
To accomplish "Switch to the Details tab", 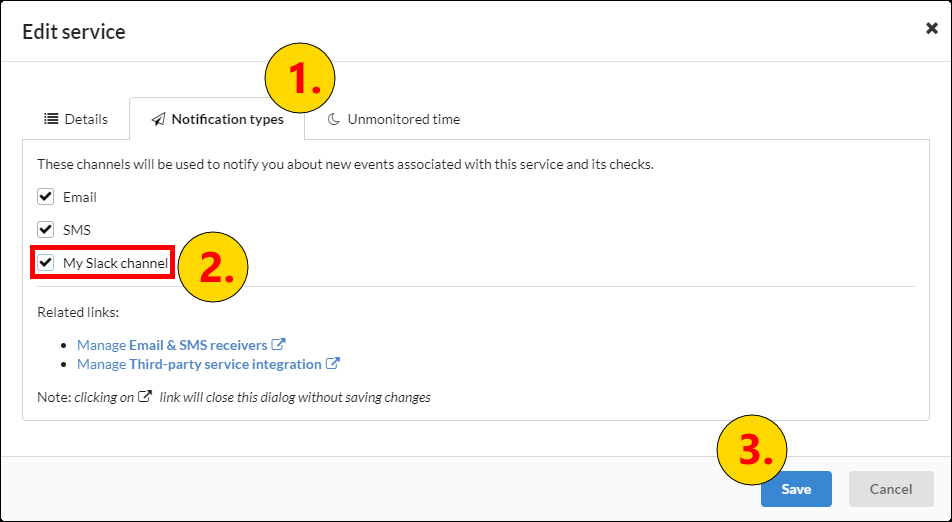I will pos(76,119).
